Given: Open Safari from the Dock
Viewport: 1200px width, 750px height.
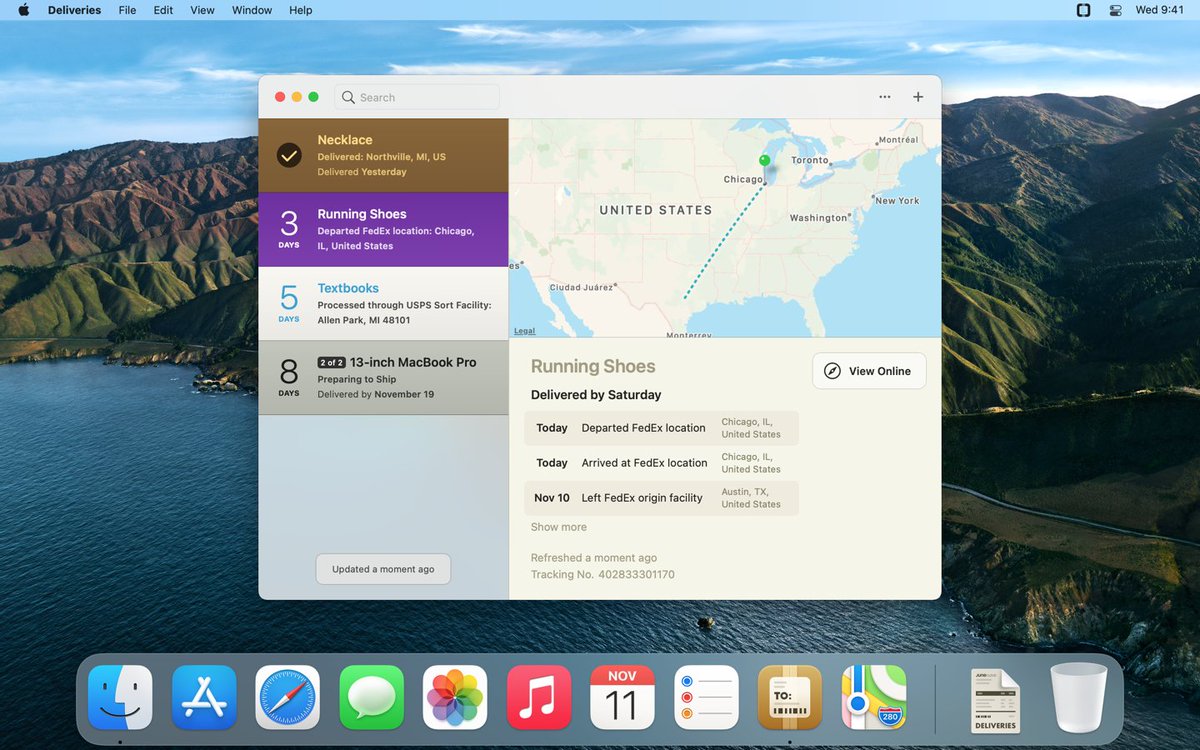Looking at the screenshot, I should (288, 697).
